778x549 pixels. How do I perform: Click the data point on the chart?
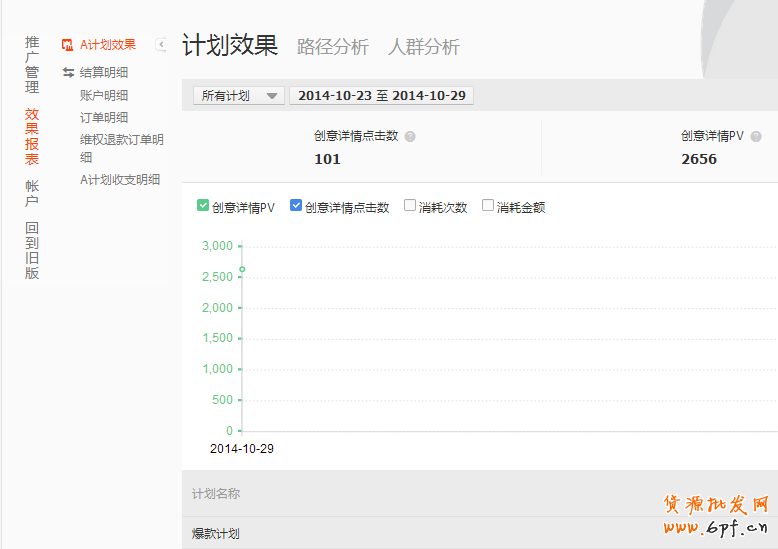(242, 269)
